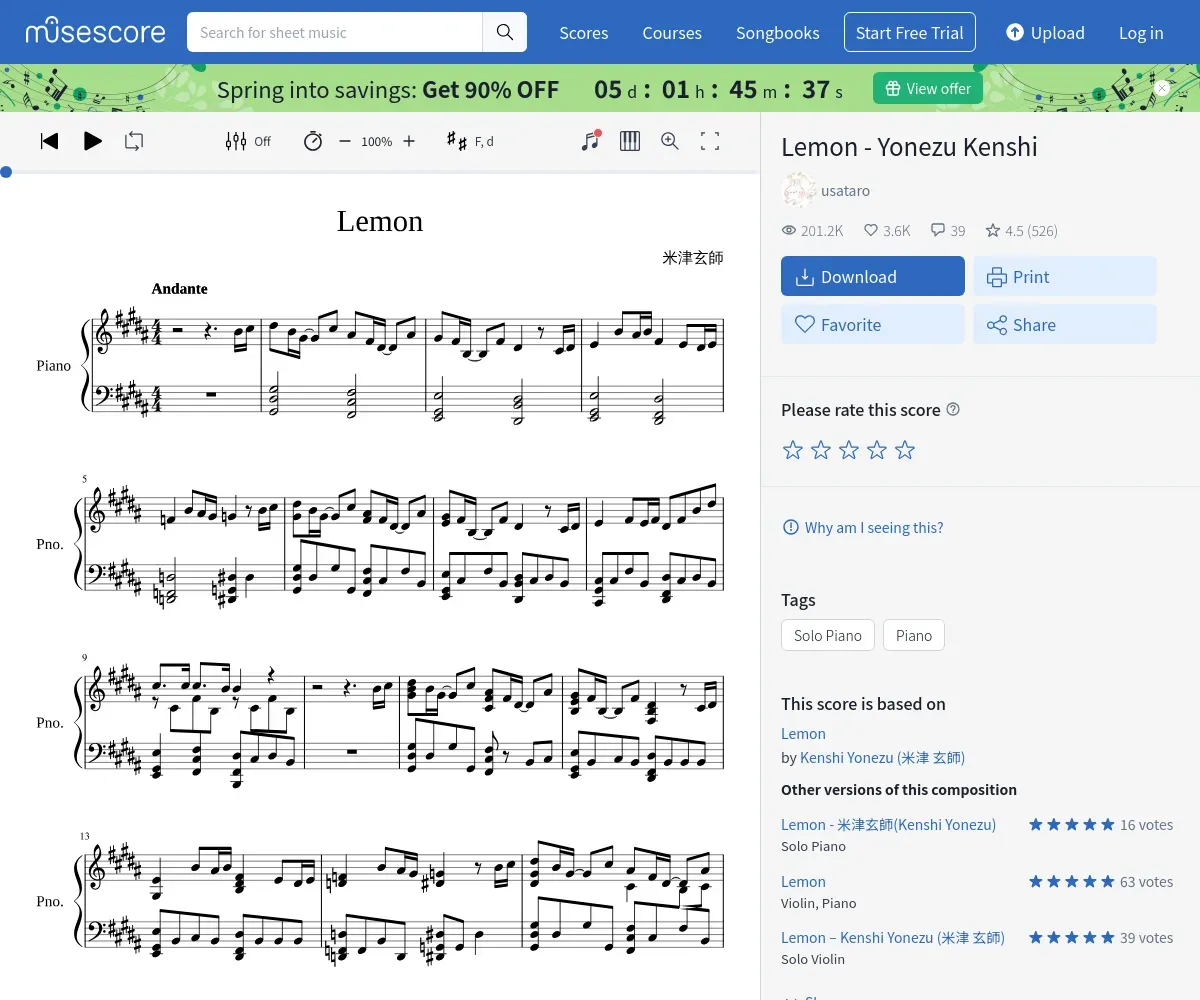Click the 39 votes rating text
The image size is (1200, 1000).
(1146, 937)
